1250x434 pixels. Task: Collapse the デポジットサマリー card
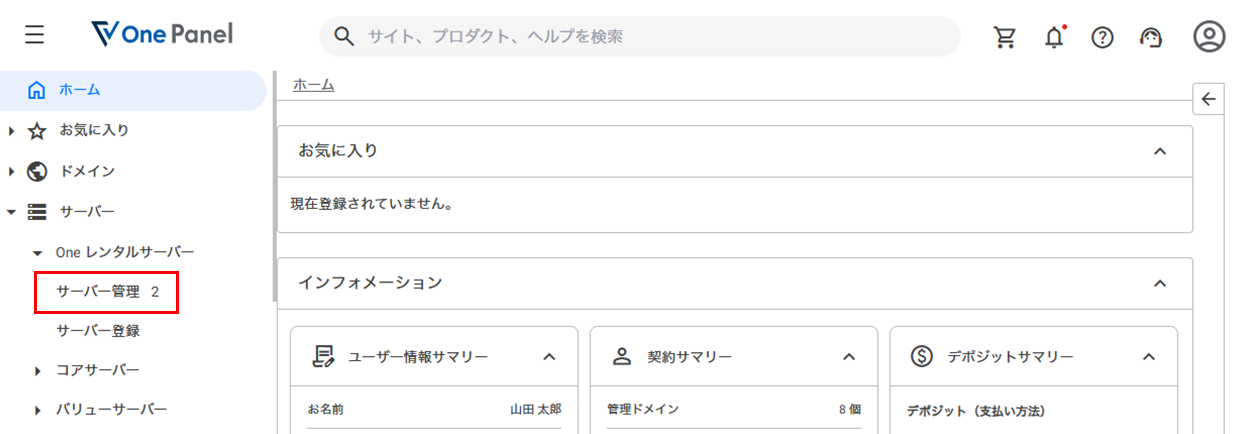click(x=1149, y=356)
